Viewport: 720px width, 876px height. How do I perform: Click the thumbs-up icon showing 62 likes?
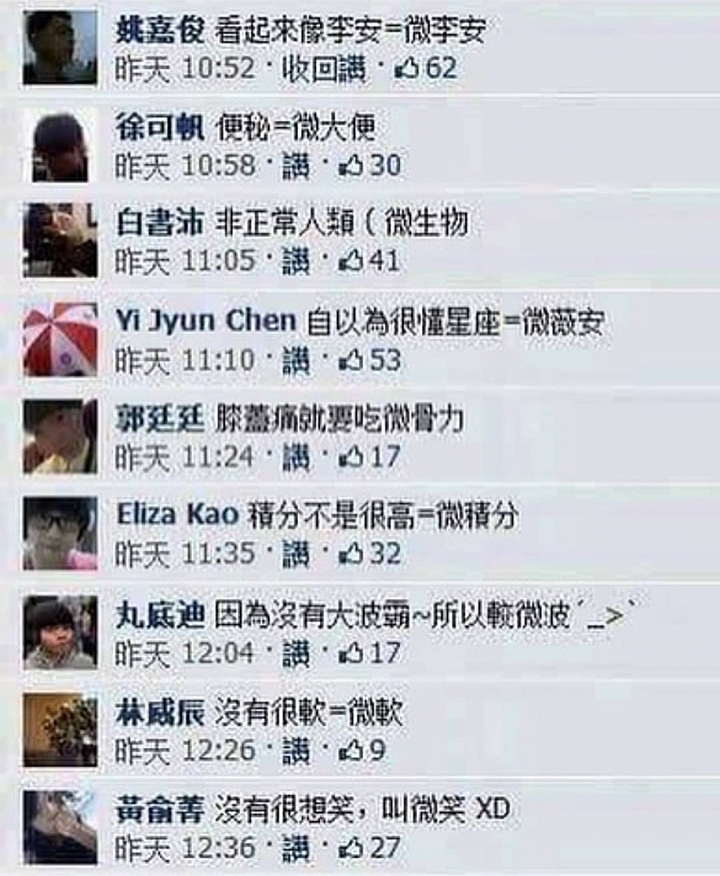(407, 69)
